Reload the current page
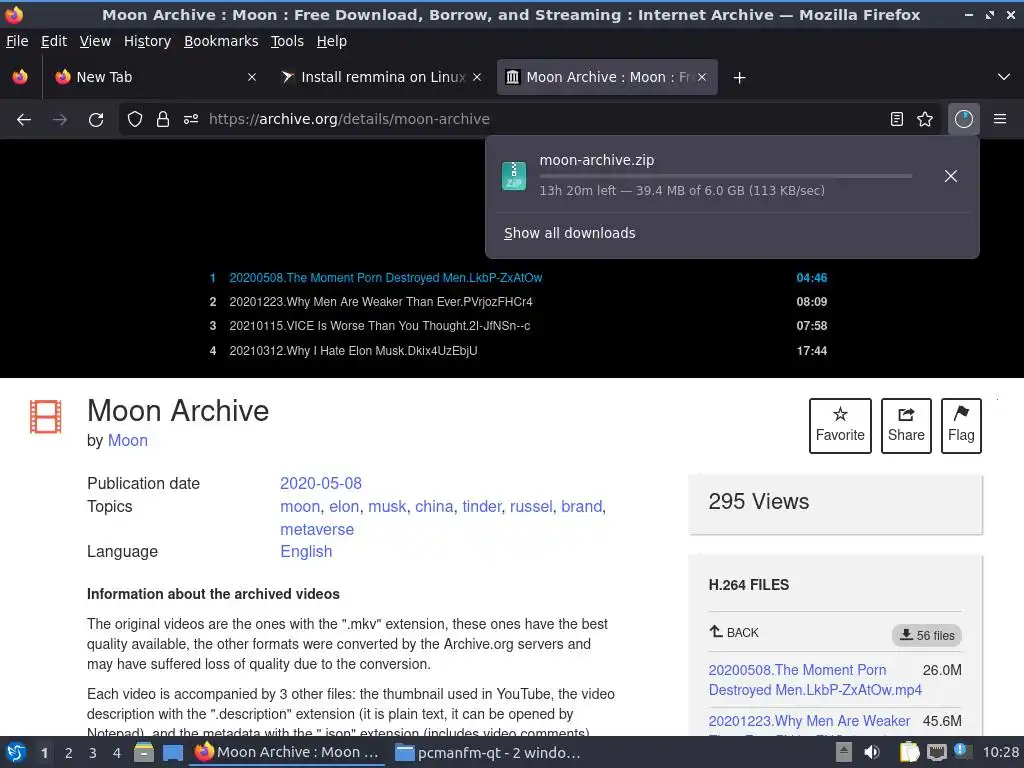Image resolution: width=1024 pixels, height=768 pixels. [x=96, y=119]
